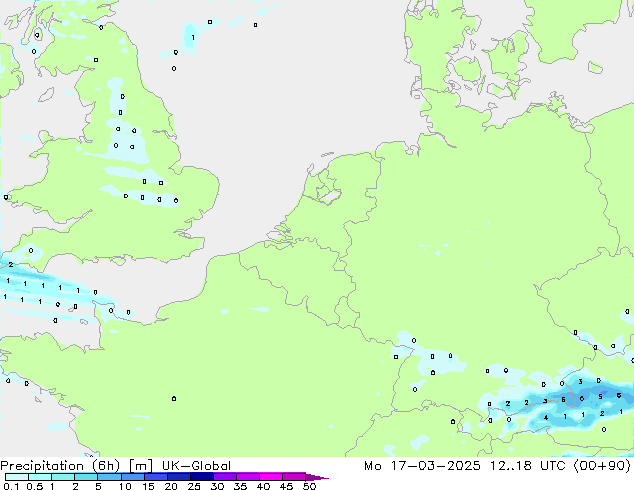
Task: Click the '25' legend scale label
Action: pos(194,486)
